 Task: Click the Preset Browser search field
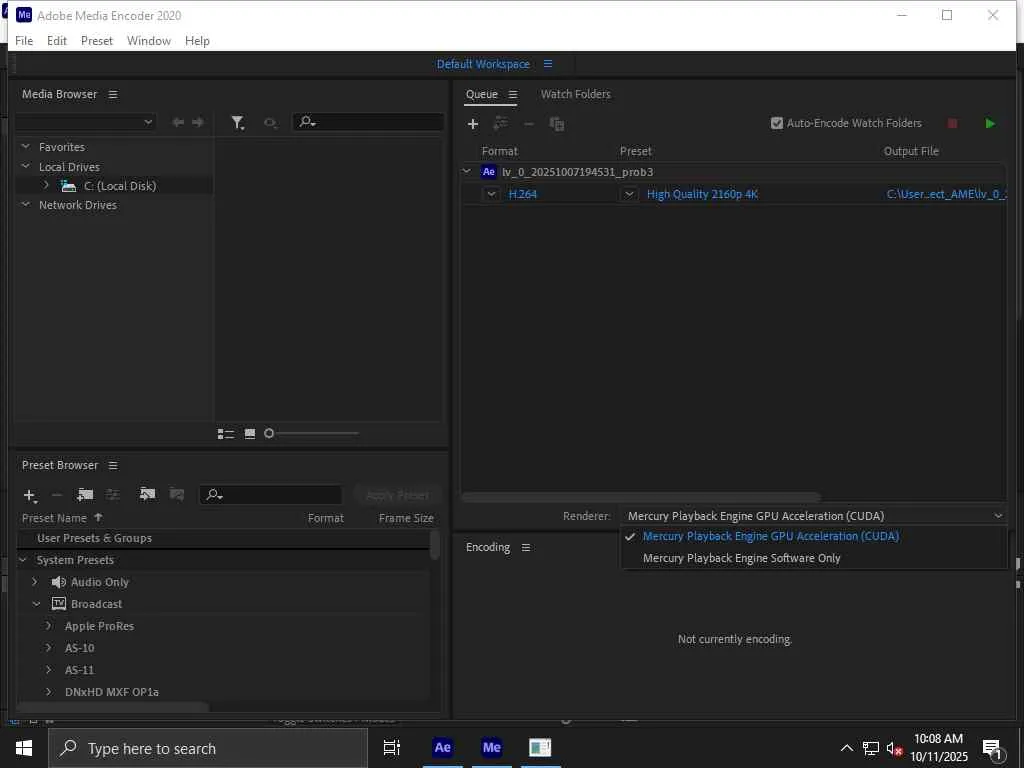coord(271,495)
